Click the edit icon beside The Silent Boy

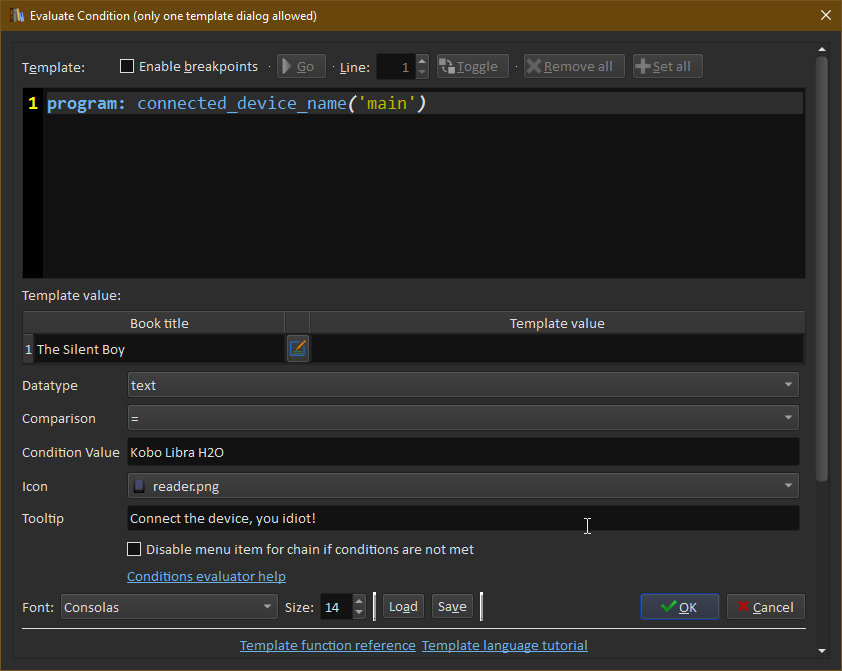pyautogui.click(x=297, y=349)
